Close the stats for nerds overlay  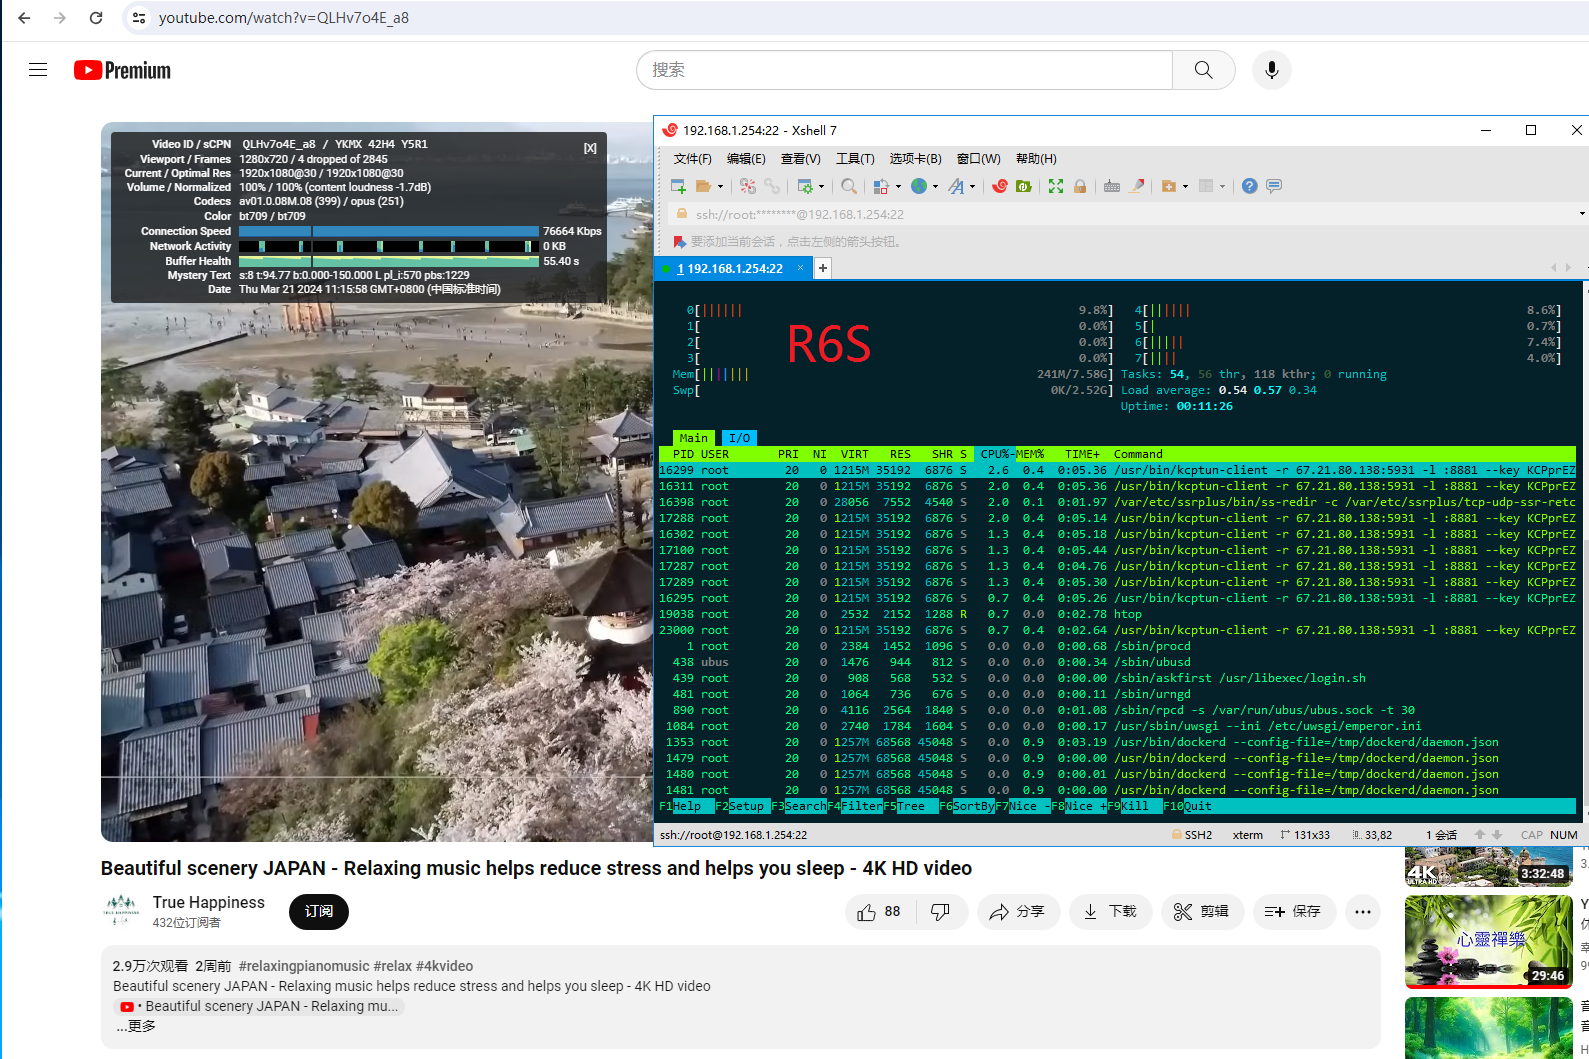(x=590, y=148)
